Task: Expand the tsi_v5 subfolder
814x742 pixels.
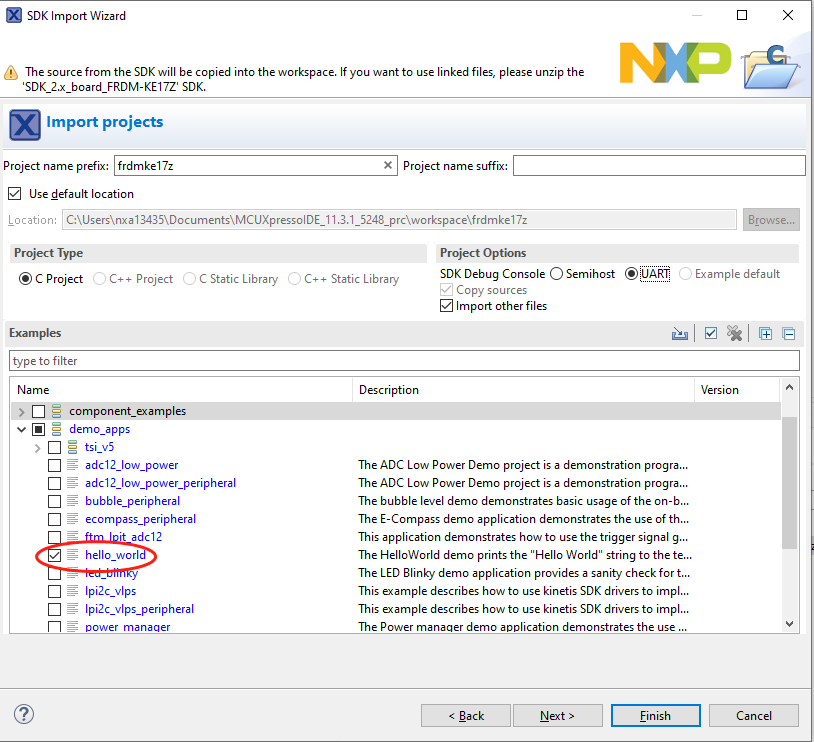Action: [x=38, y=447]
